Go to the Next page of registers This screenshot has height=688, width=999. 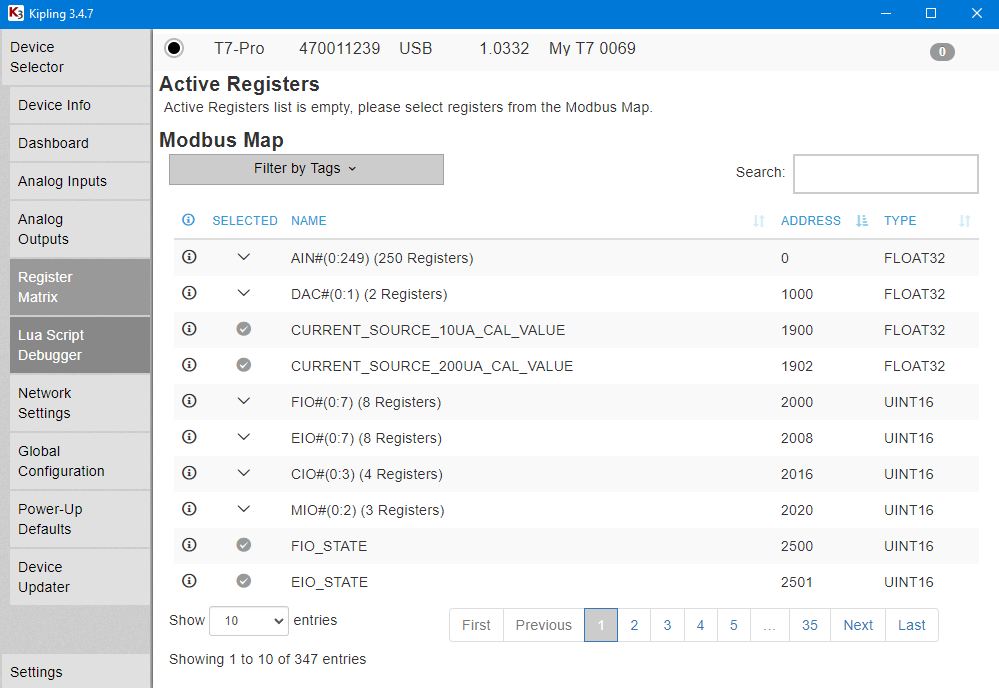[x=858, y=625]
